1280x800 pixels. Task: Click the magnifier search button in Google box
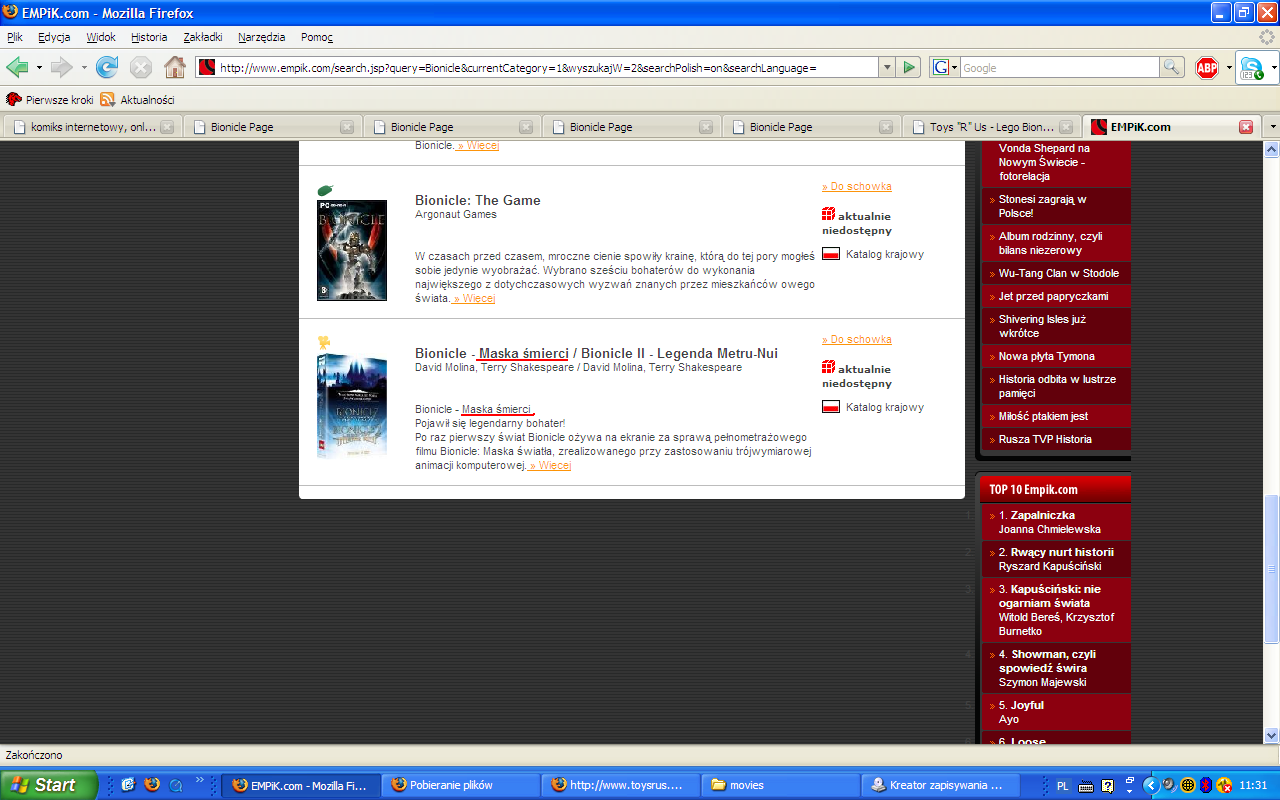coord(1172,67)
